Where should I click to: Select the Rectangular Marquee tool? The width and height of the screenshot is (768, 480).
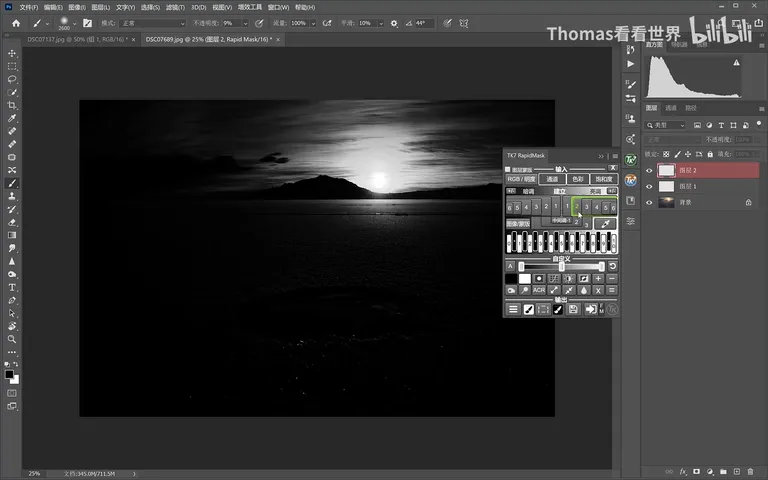click(12, 66)
